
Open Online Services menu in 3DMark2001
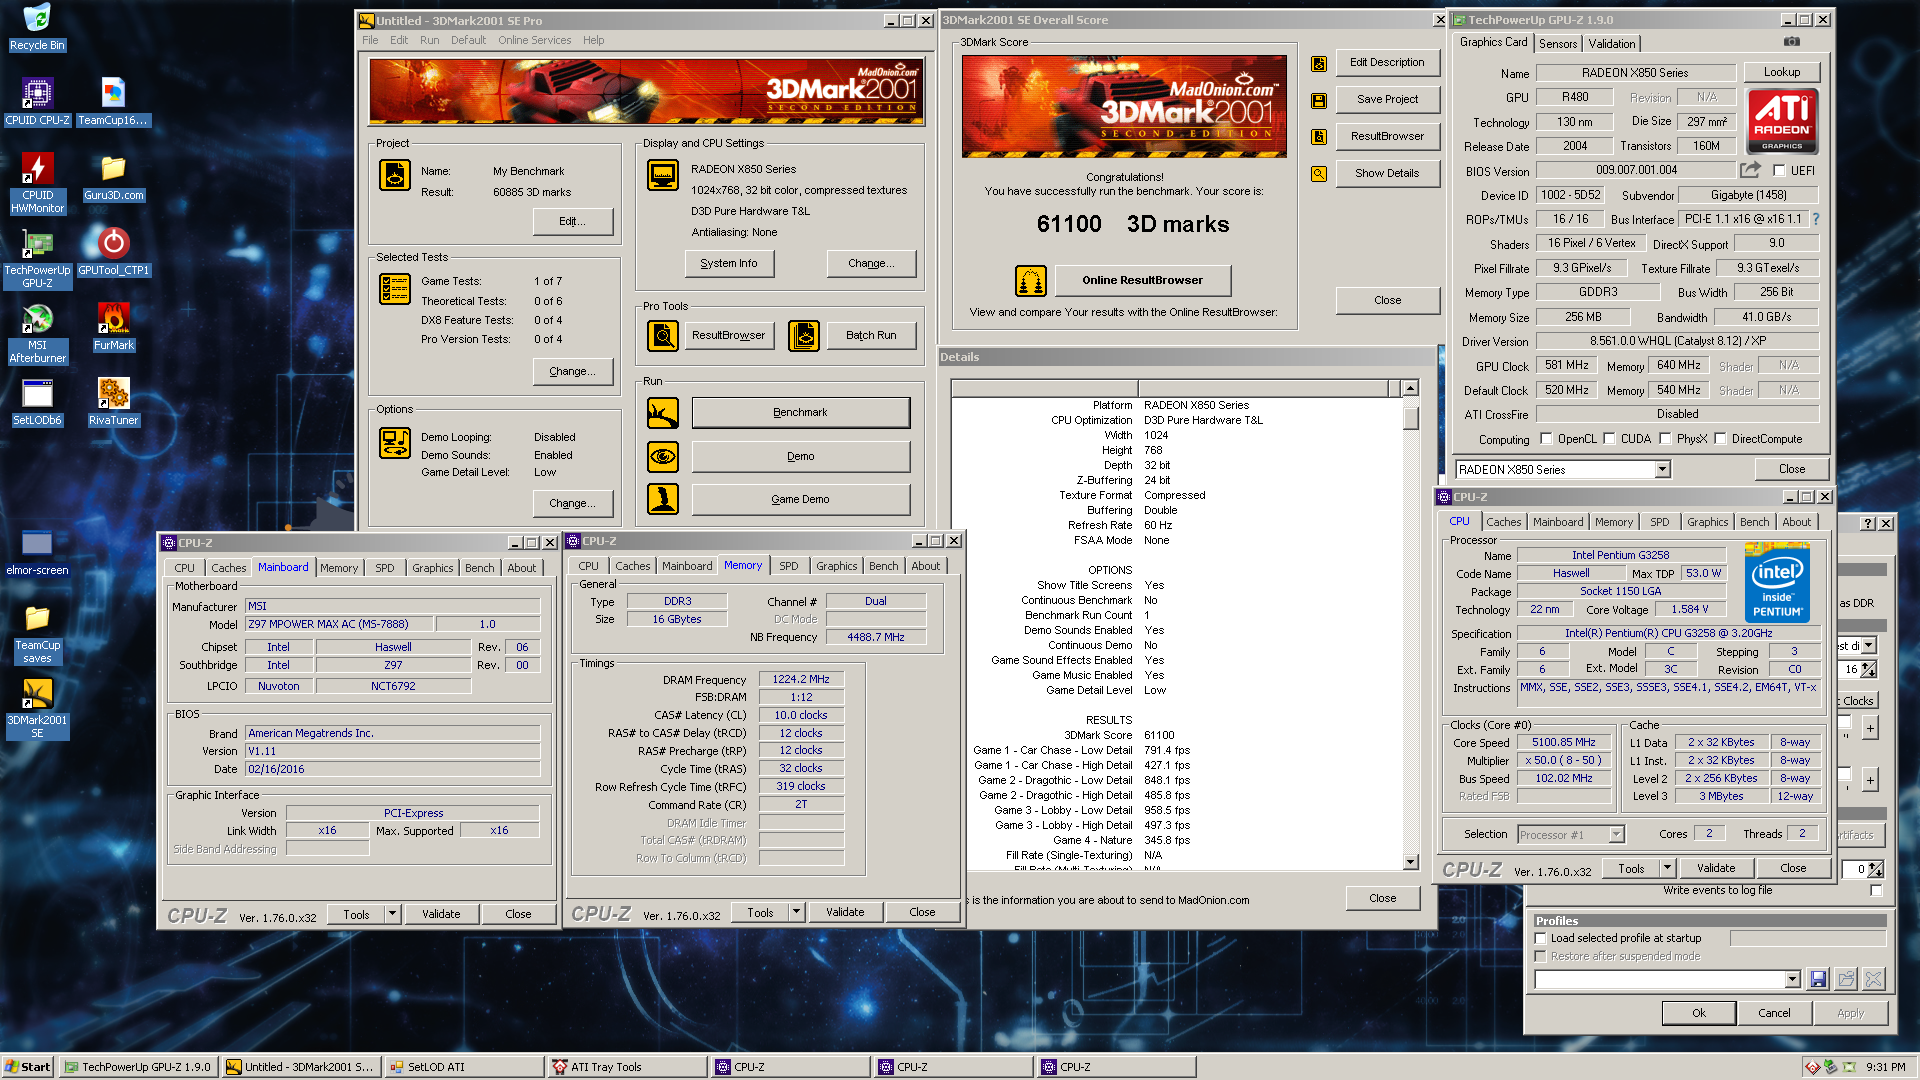point(535,40)
